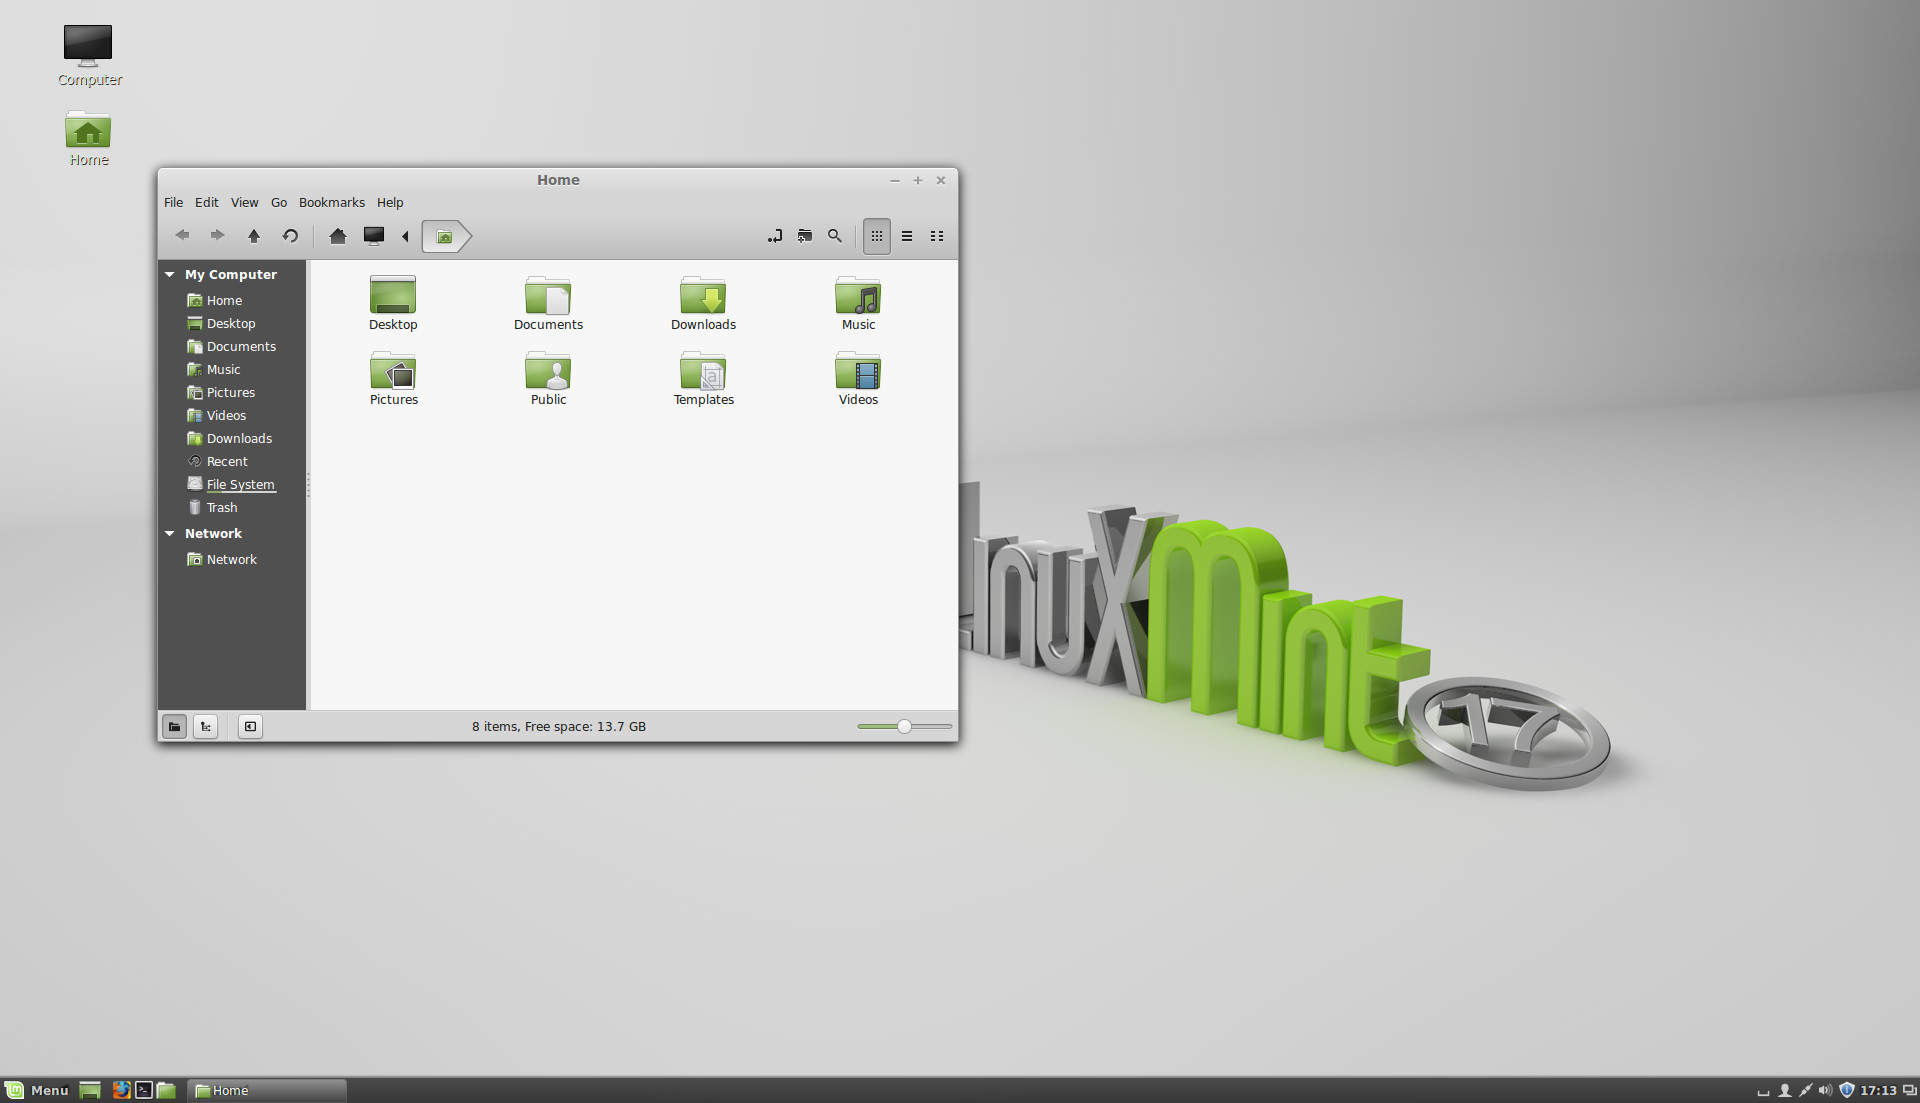Jump to the Home folder via toolbar house icon

[x=338, y=236]
